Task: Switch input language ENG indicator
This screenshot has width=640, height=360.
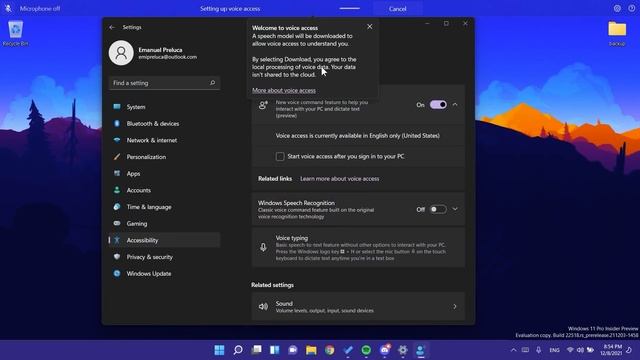Action: [x=554, y=350]
